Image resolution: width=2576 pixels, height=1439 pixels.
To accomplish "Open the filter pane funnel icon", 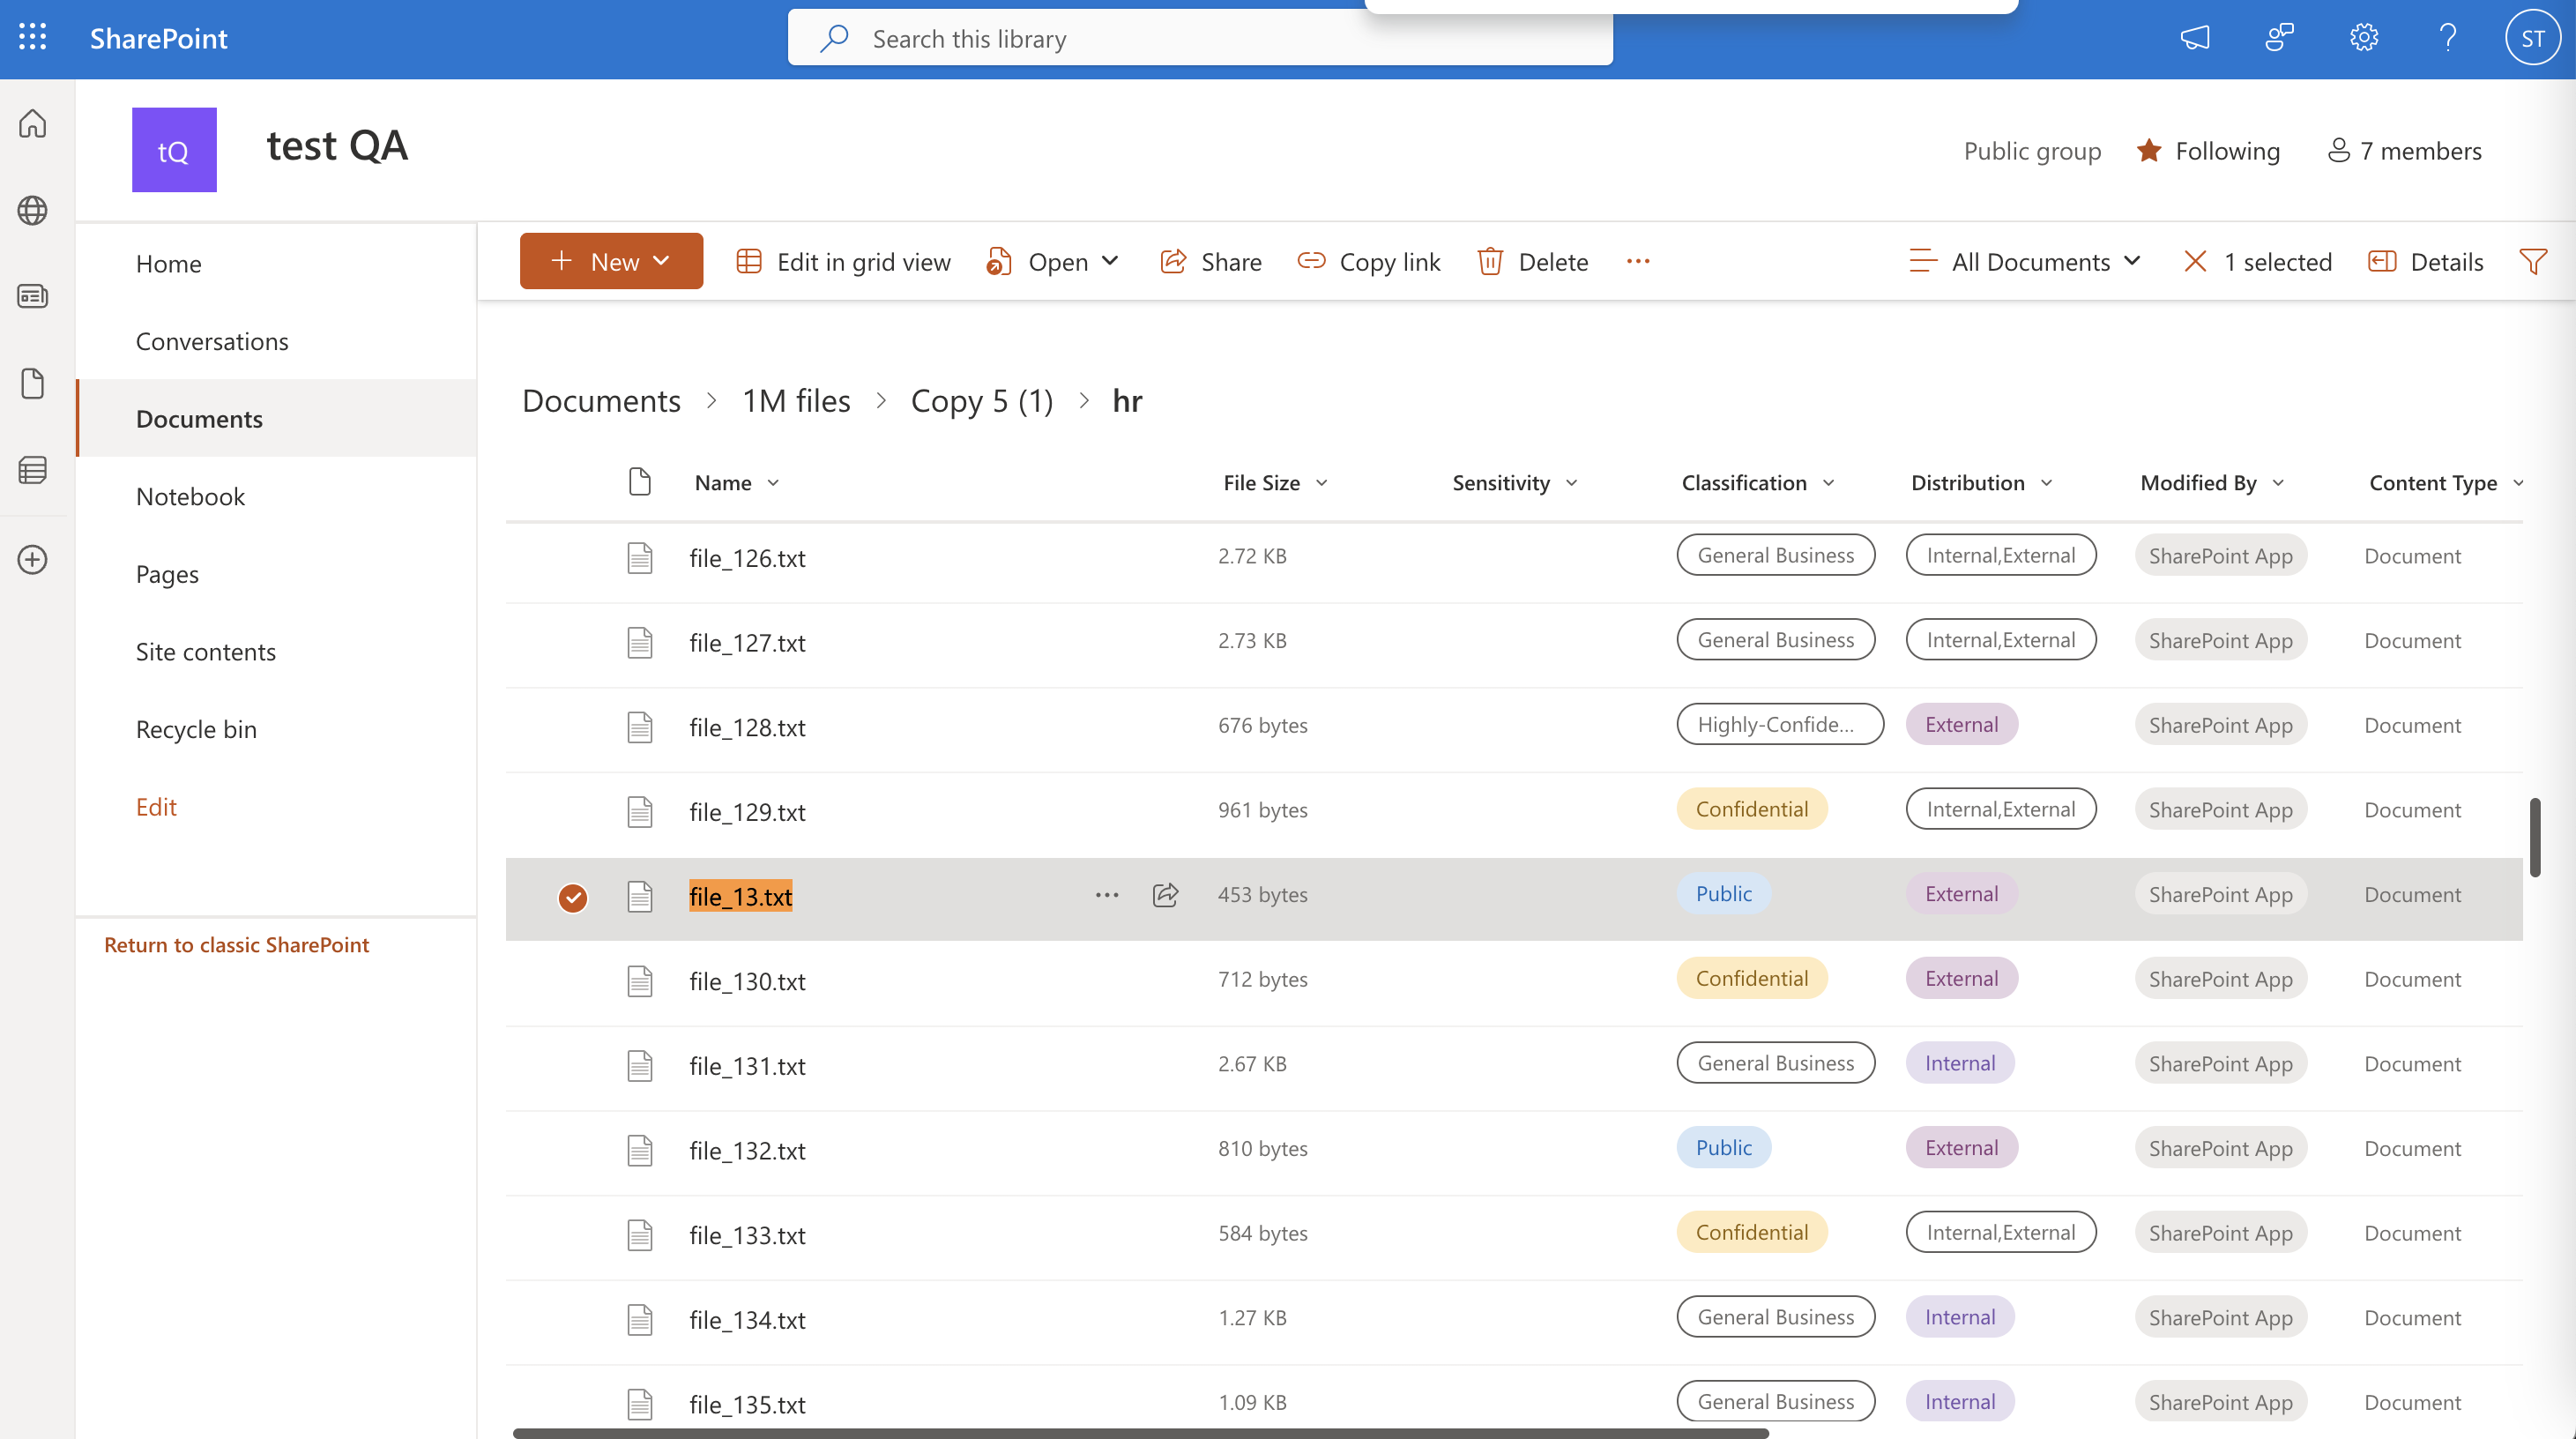I will pyautogui.click(x=2533, y=262).
